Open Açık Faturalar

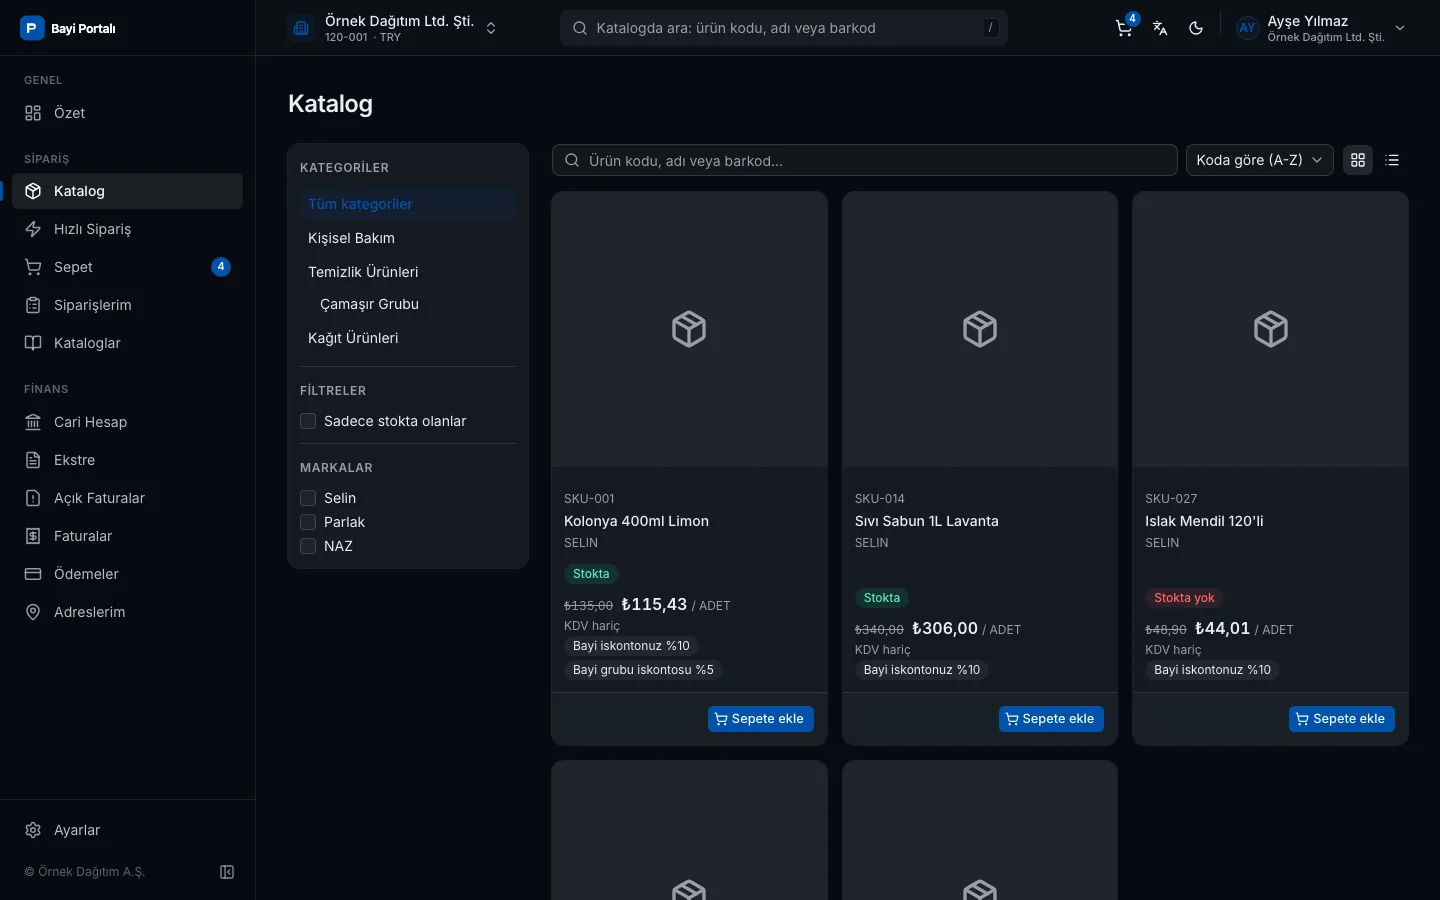127,498
